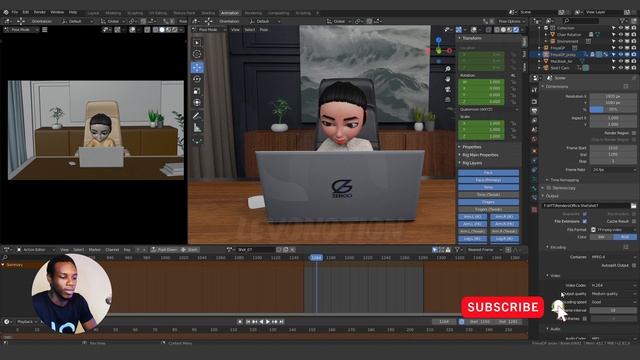The width and height of the screenshot is (640, 360).
Task: Toggle the BW color mode button
Action: click(x=602, y=237)
